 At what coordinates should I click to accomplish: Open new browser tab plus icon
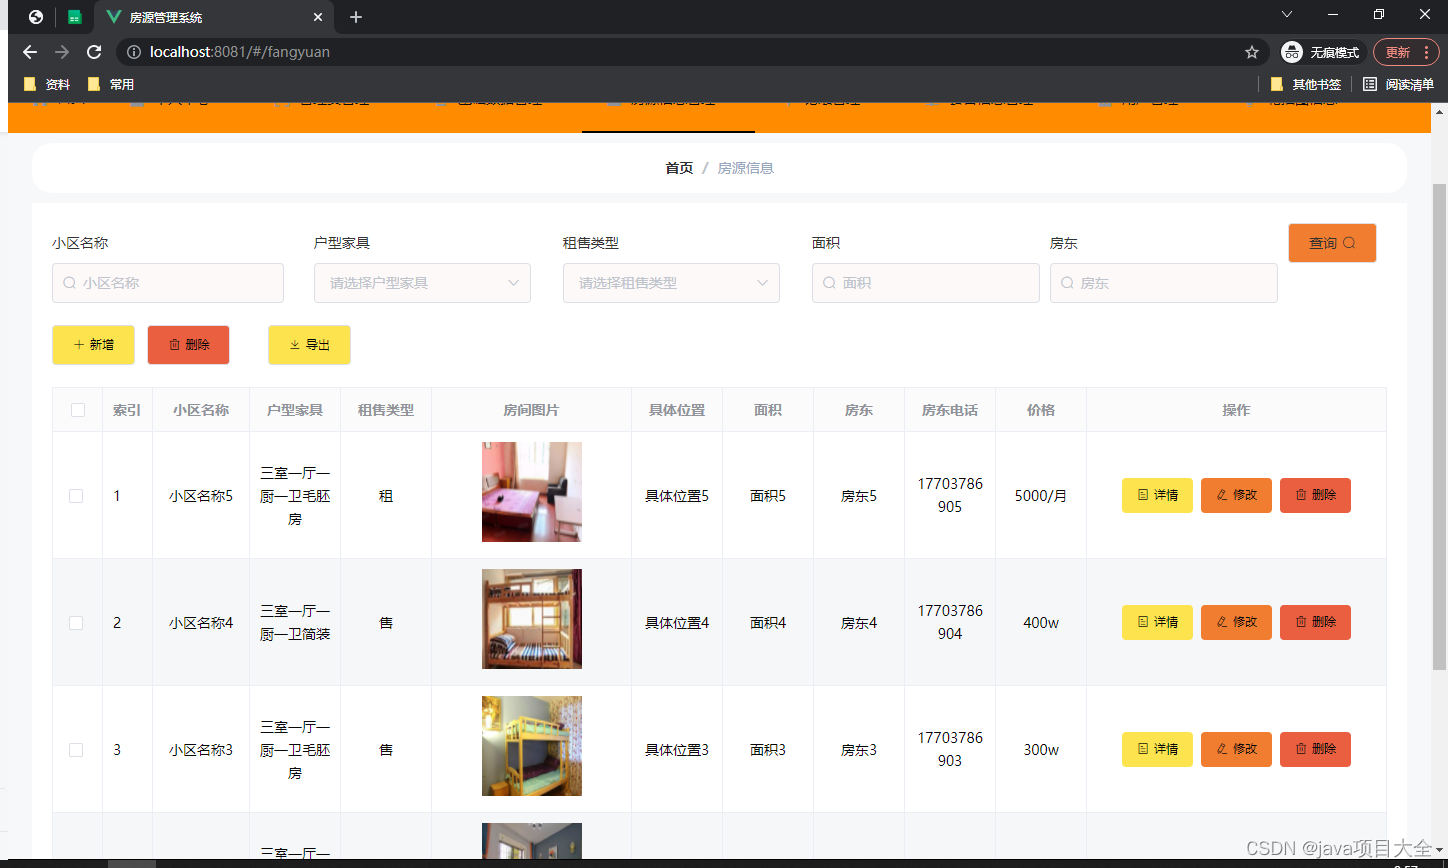coord(356,17)
